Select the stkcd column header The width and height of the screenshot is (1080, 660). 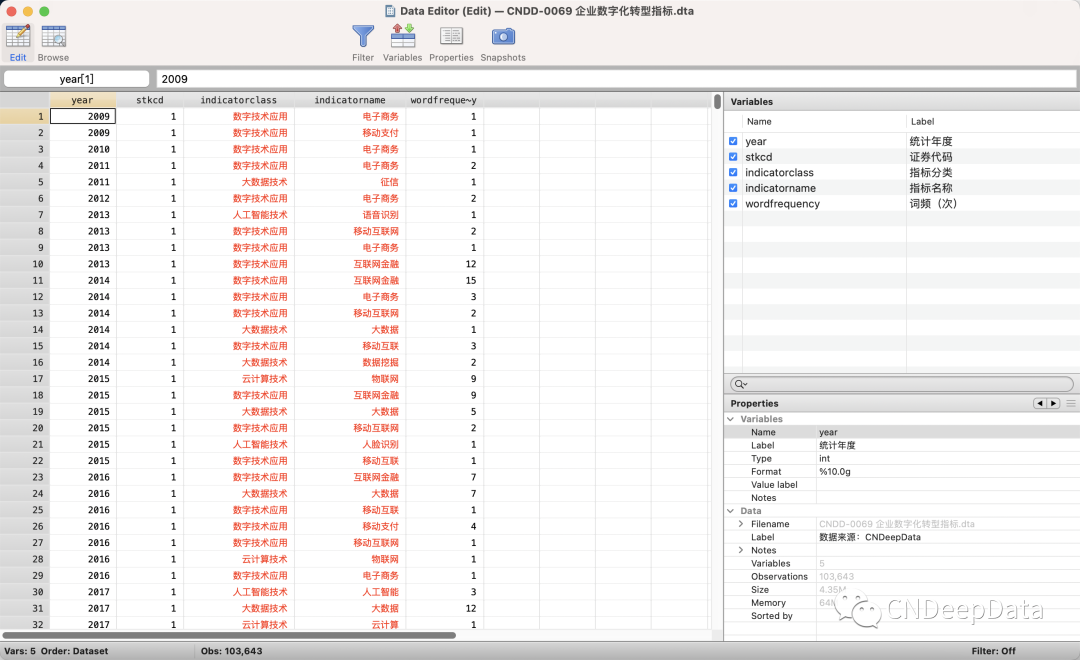click(149, 100)
